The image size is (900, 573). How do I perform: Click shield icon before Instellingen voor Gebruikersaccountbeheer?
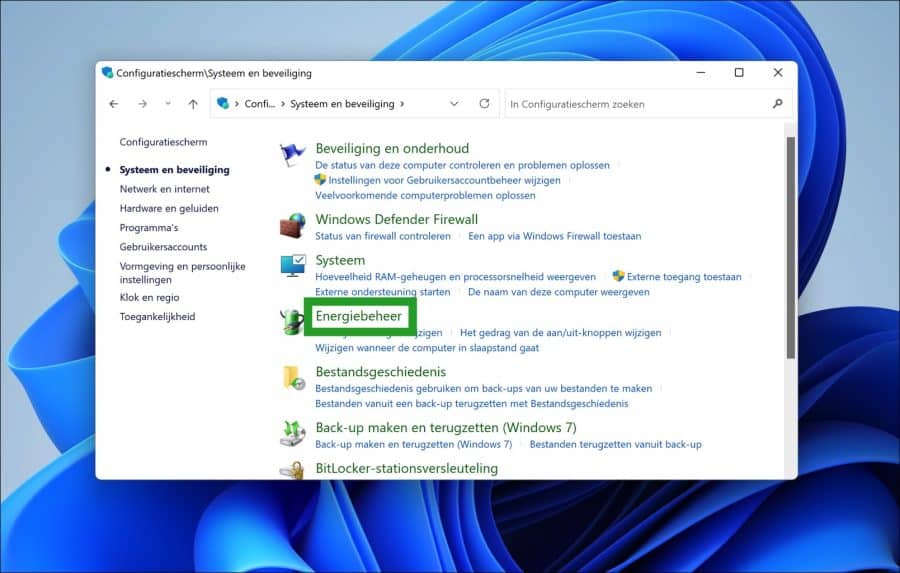point(320,180)
